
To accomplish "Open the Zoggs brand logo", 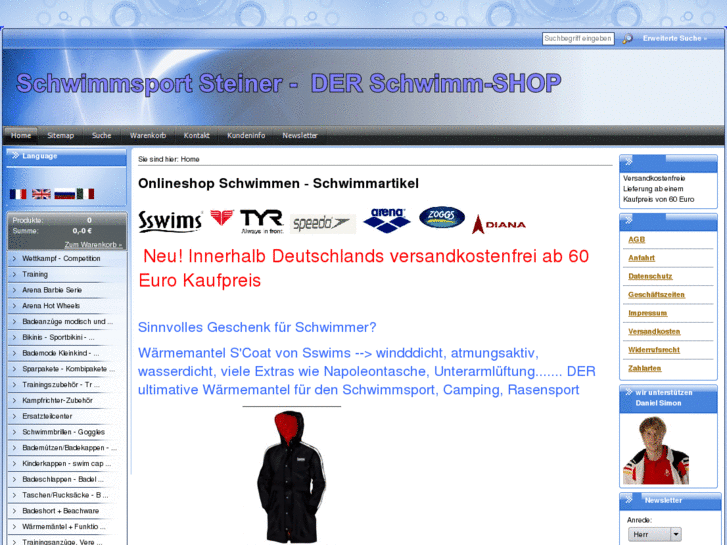I will click(x=442, y=217).
